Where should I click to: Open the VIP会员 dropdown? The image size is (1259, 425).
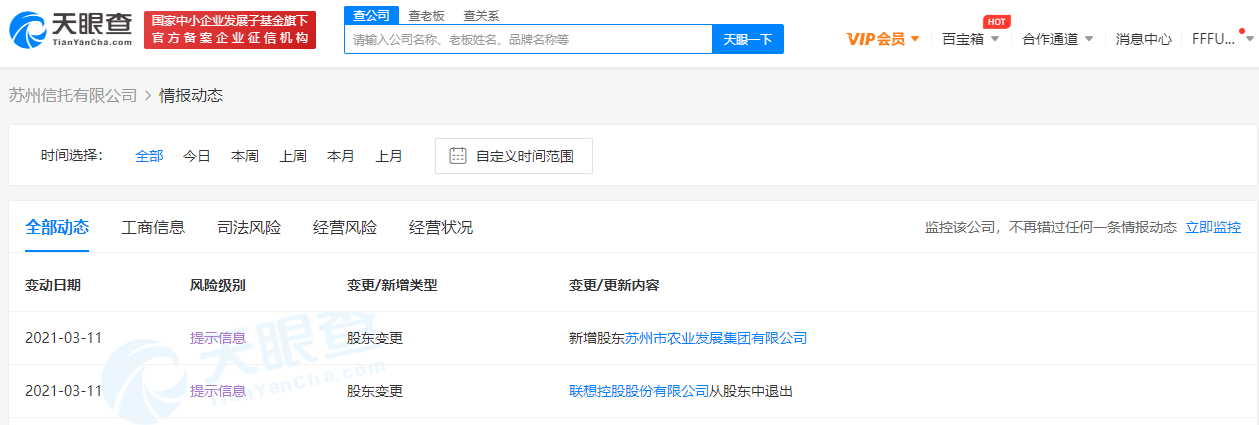(x=882, y=39)
